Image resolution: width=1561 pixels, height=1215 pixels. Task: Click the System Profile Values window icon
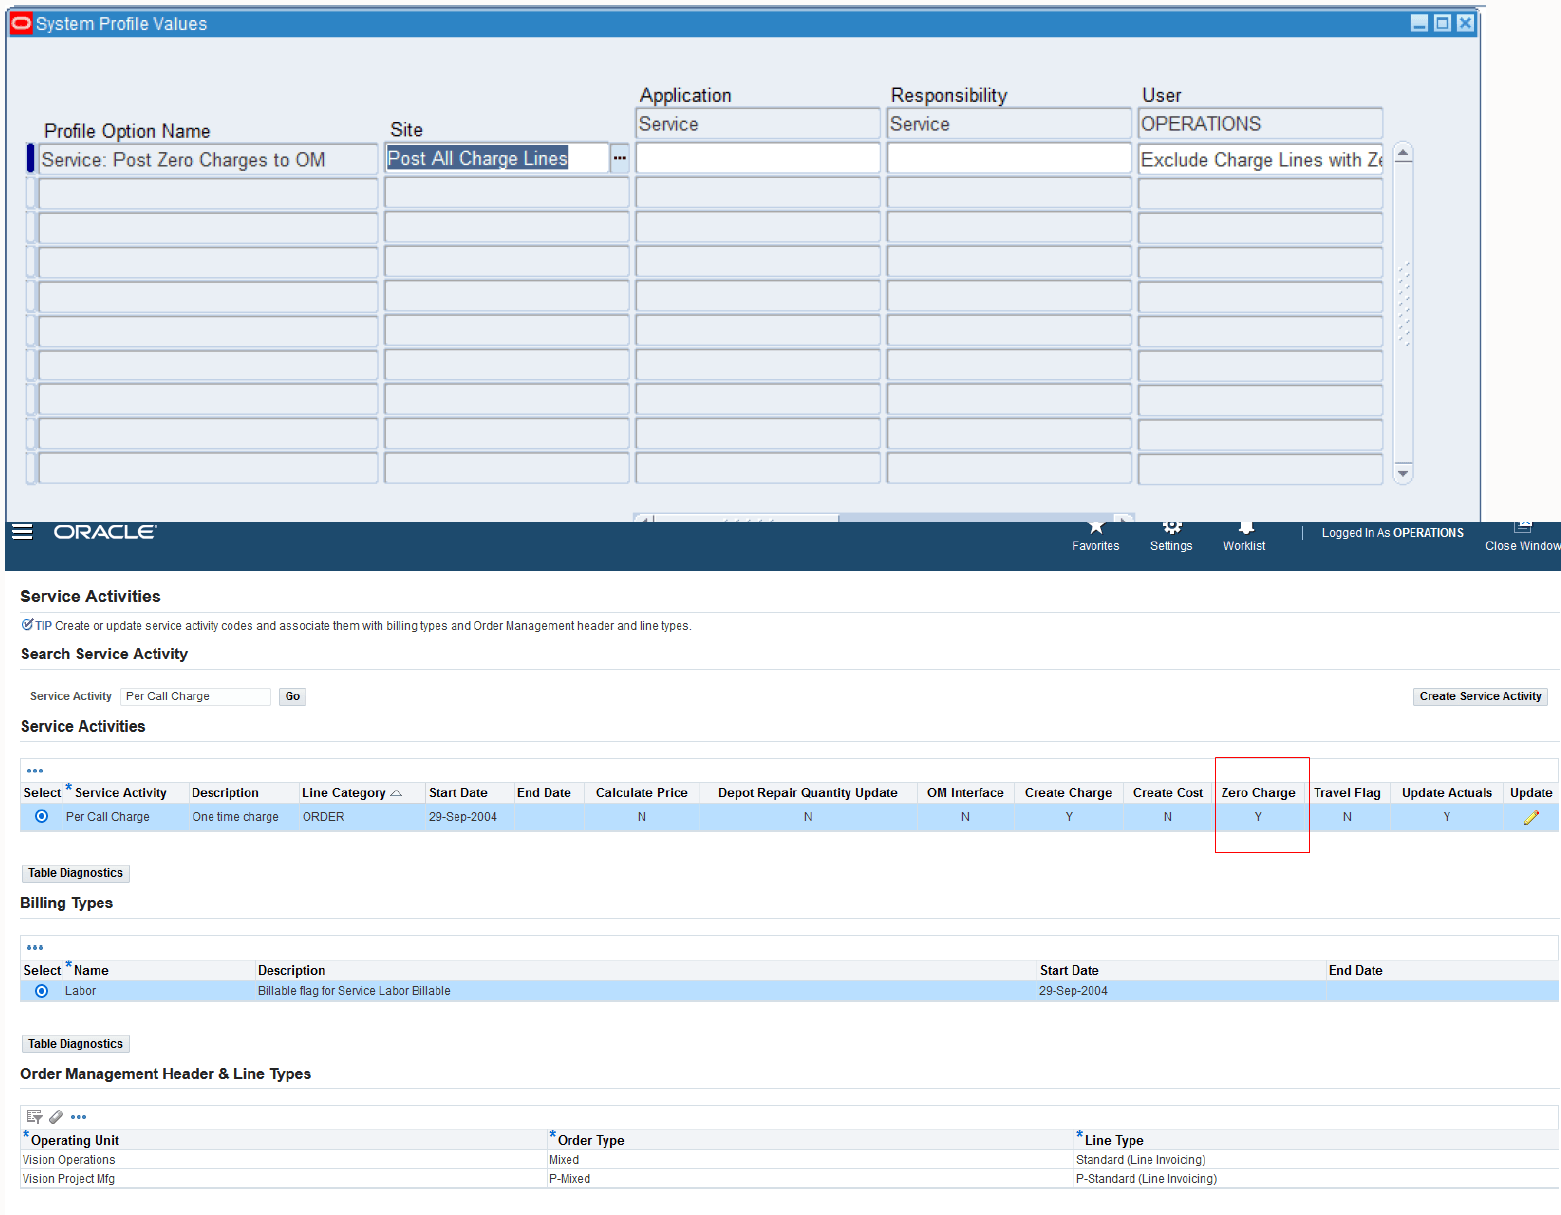point(21,23)
